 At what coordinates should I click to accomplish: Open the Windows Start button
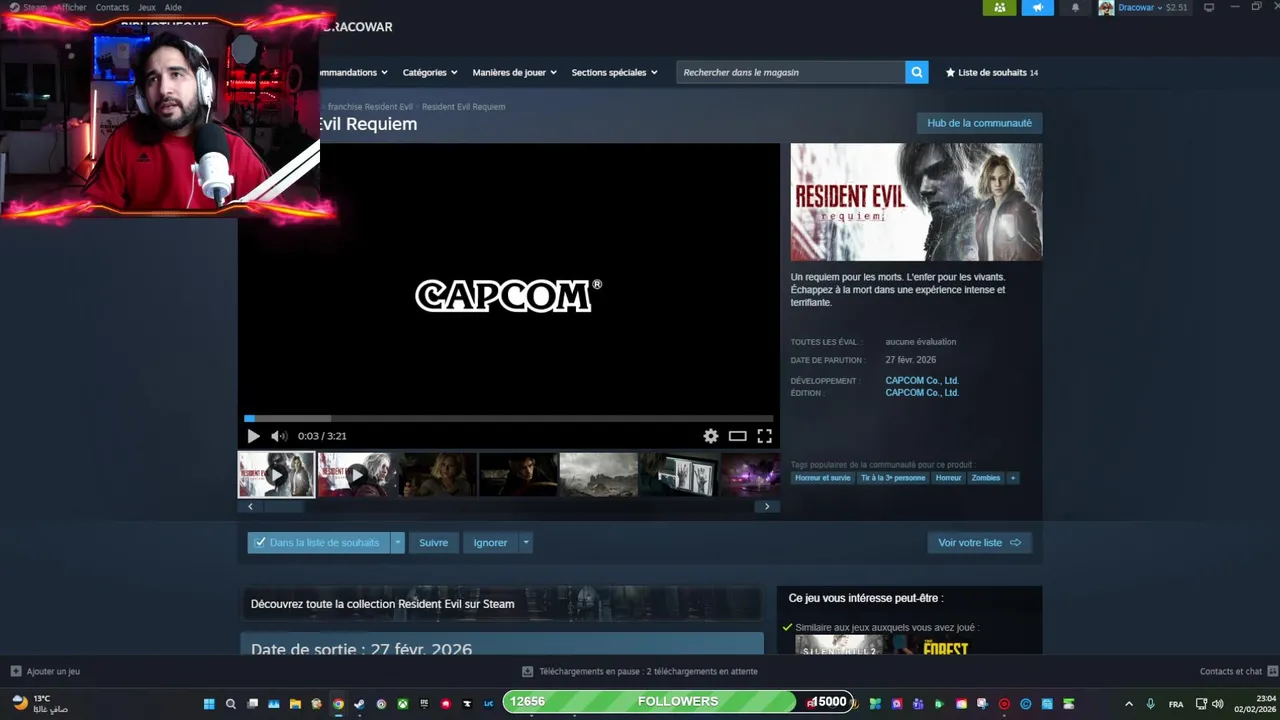pyautogui.click(x=209, y=704)
